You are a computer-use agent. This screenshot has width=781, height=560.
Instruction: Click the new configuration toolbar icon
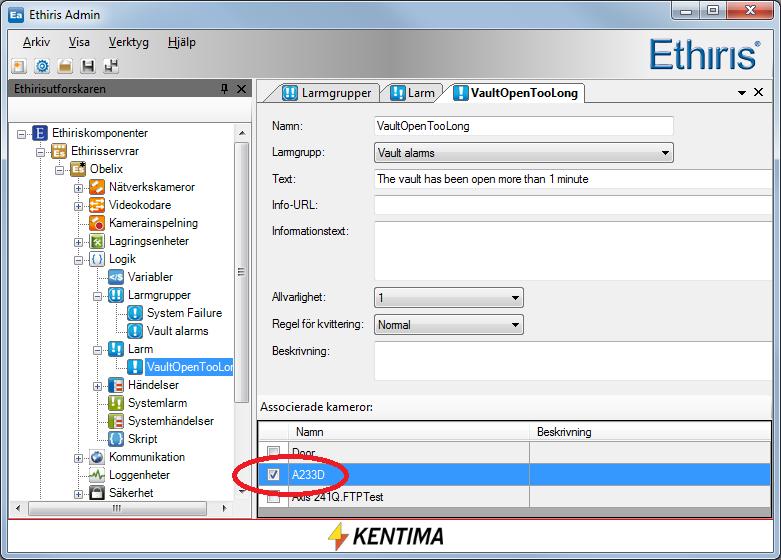[x=19, y=66]
